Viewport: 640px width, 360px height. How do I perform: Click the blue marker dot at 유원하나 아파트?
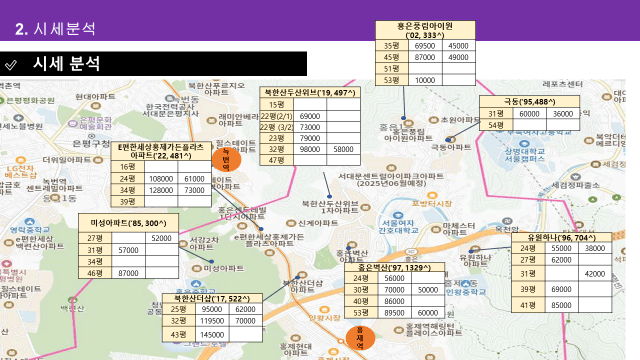tap(471, 251)
